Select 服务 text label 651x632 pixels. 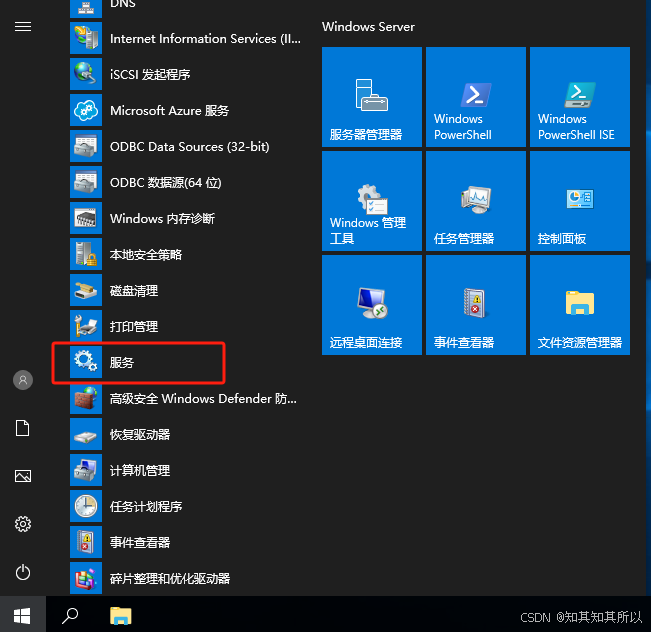pos(122,363)
